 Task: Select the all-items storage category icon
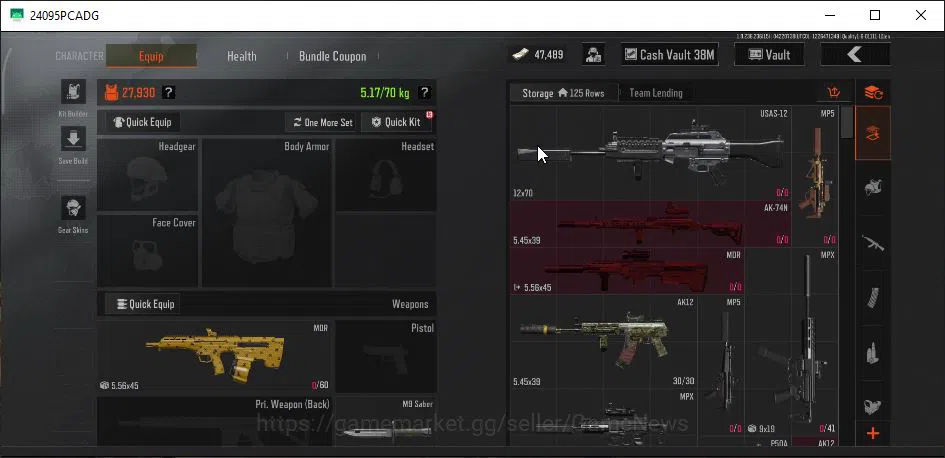coord(873,133)
